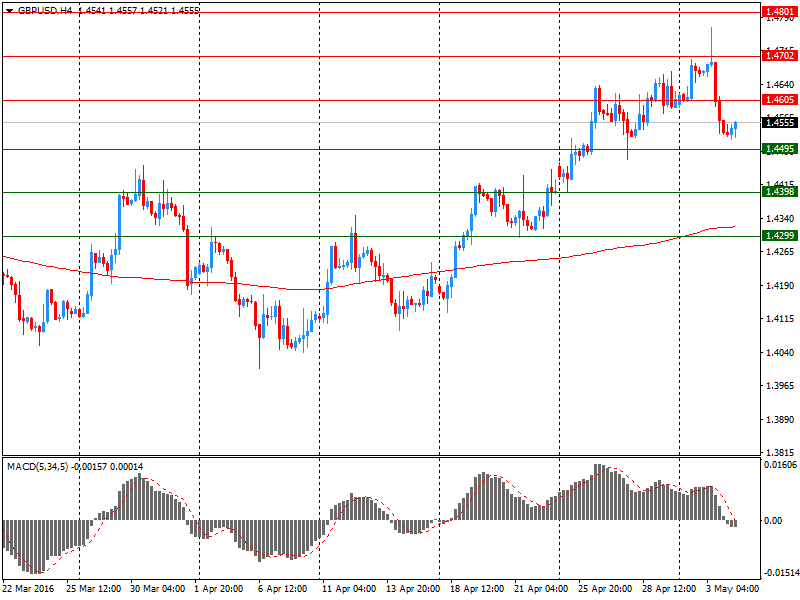The image size is (800, 600).
Task: Click the 1.4340 price scale value
Action: click(x=780, y=218)
